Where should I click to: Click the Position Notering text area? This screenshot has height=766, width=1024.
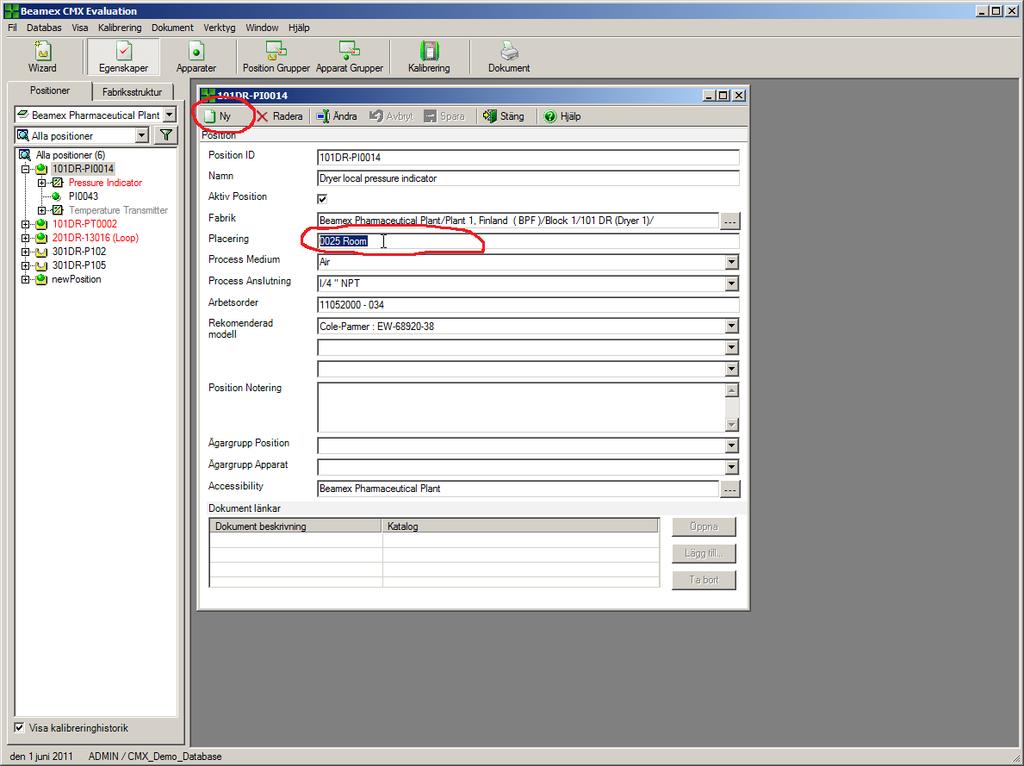(521, 407)
